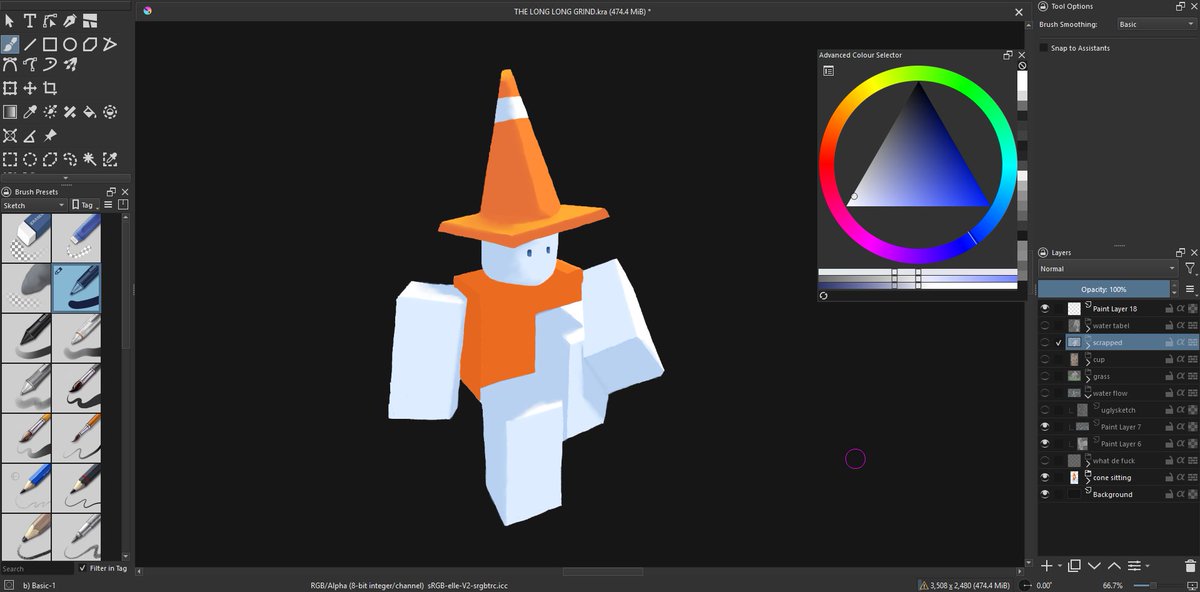Screen dimensions: 1200x592
Task: Hide Paint Layer 7
Action: (1045, 427)
